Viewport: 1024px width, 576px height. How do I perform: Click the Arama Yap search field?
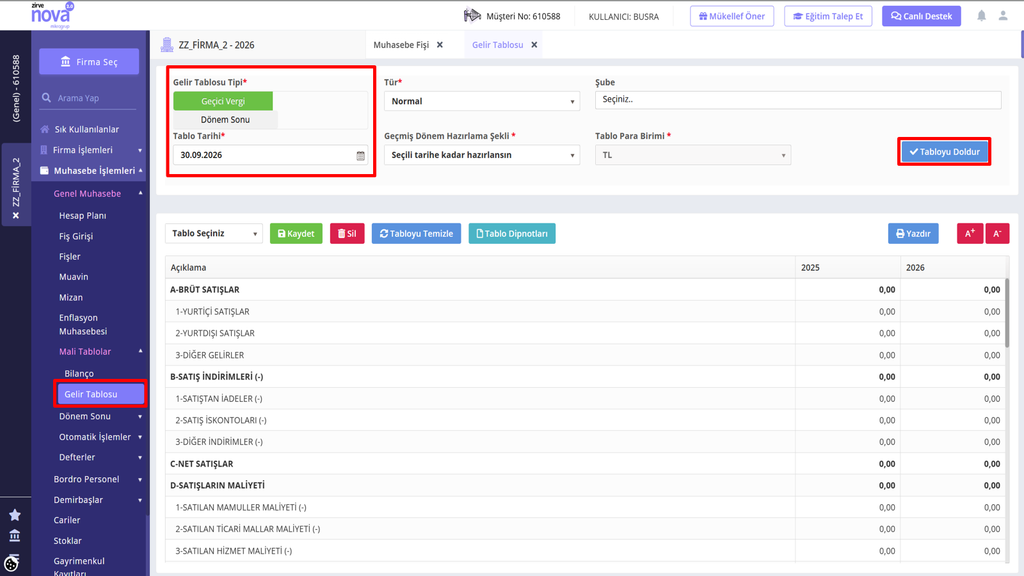pyautogui.click(x=89, y=98)
